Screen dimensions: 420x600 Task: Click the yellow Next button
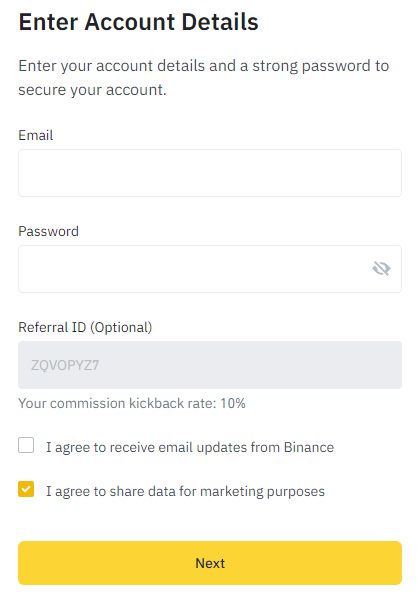210,563
